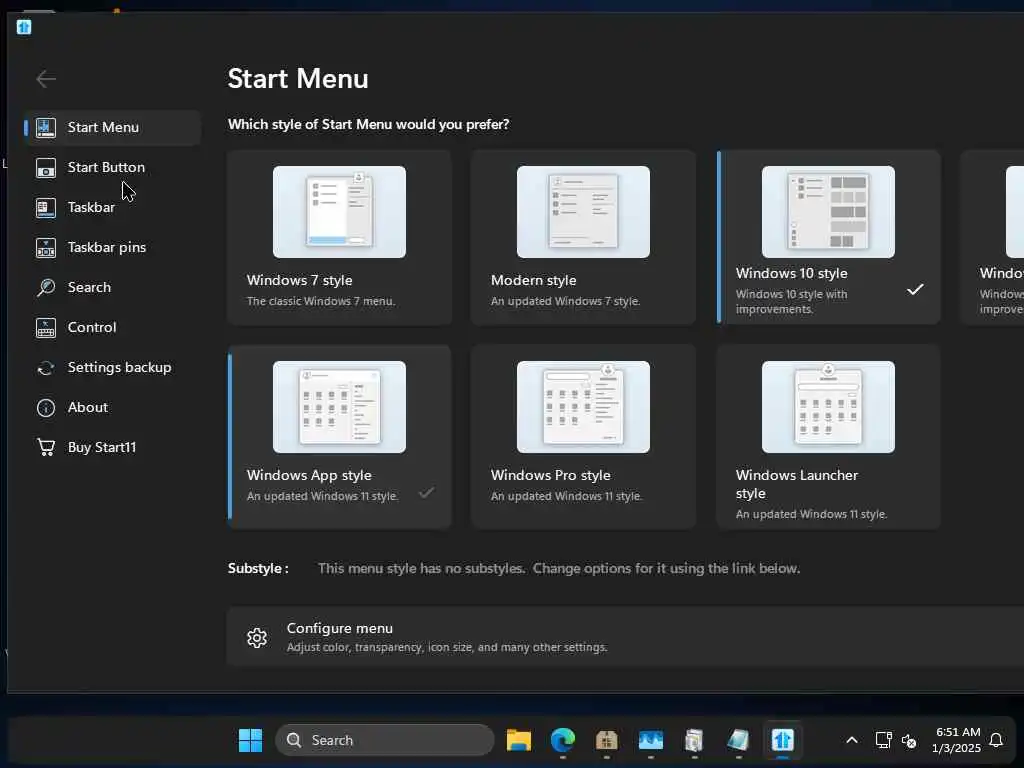Select the Windows Launcher style option
The image size is (1024, 768).
coord(829,437)
